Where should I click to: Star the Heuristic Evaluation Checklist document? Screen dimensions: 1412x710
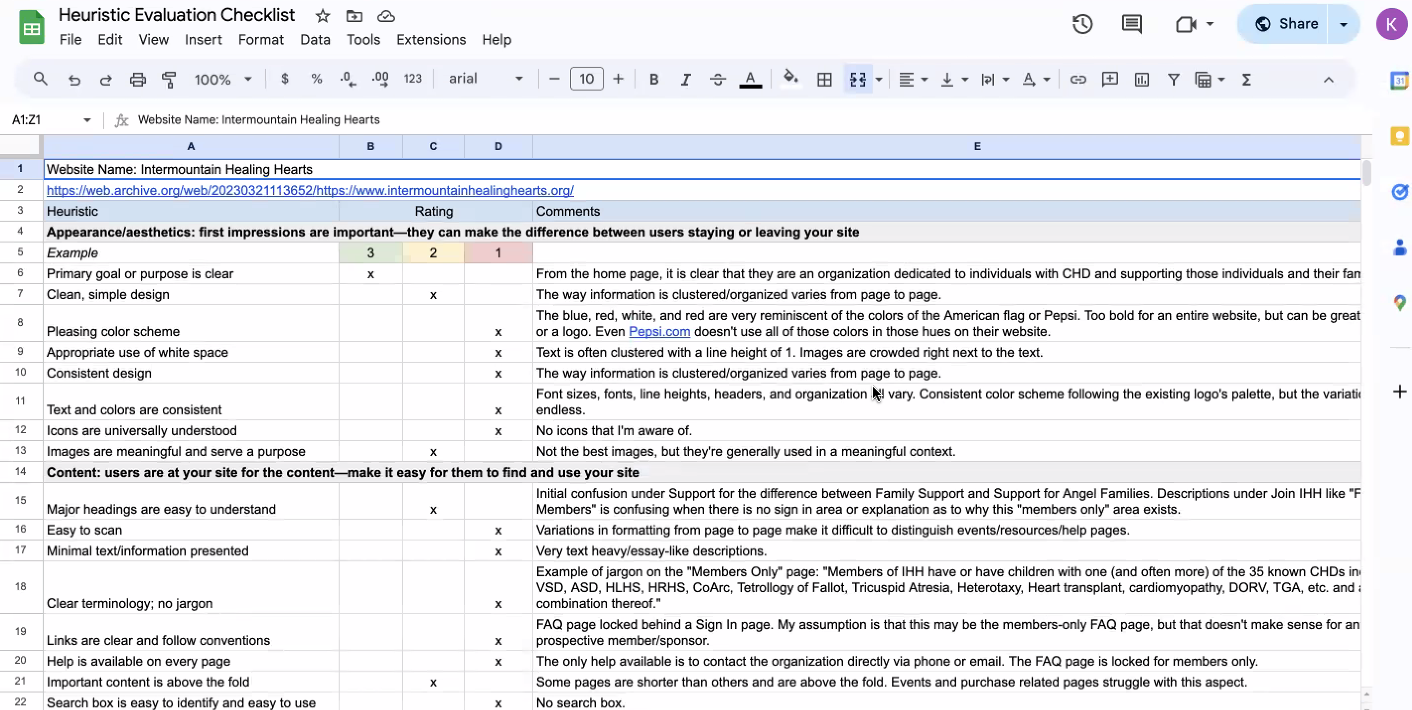pyautogui.click(x=323, y=16)
